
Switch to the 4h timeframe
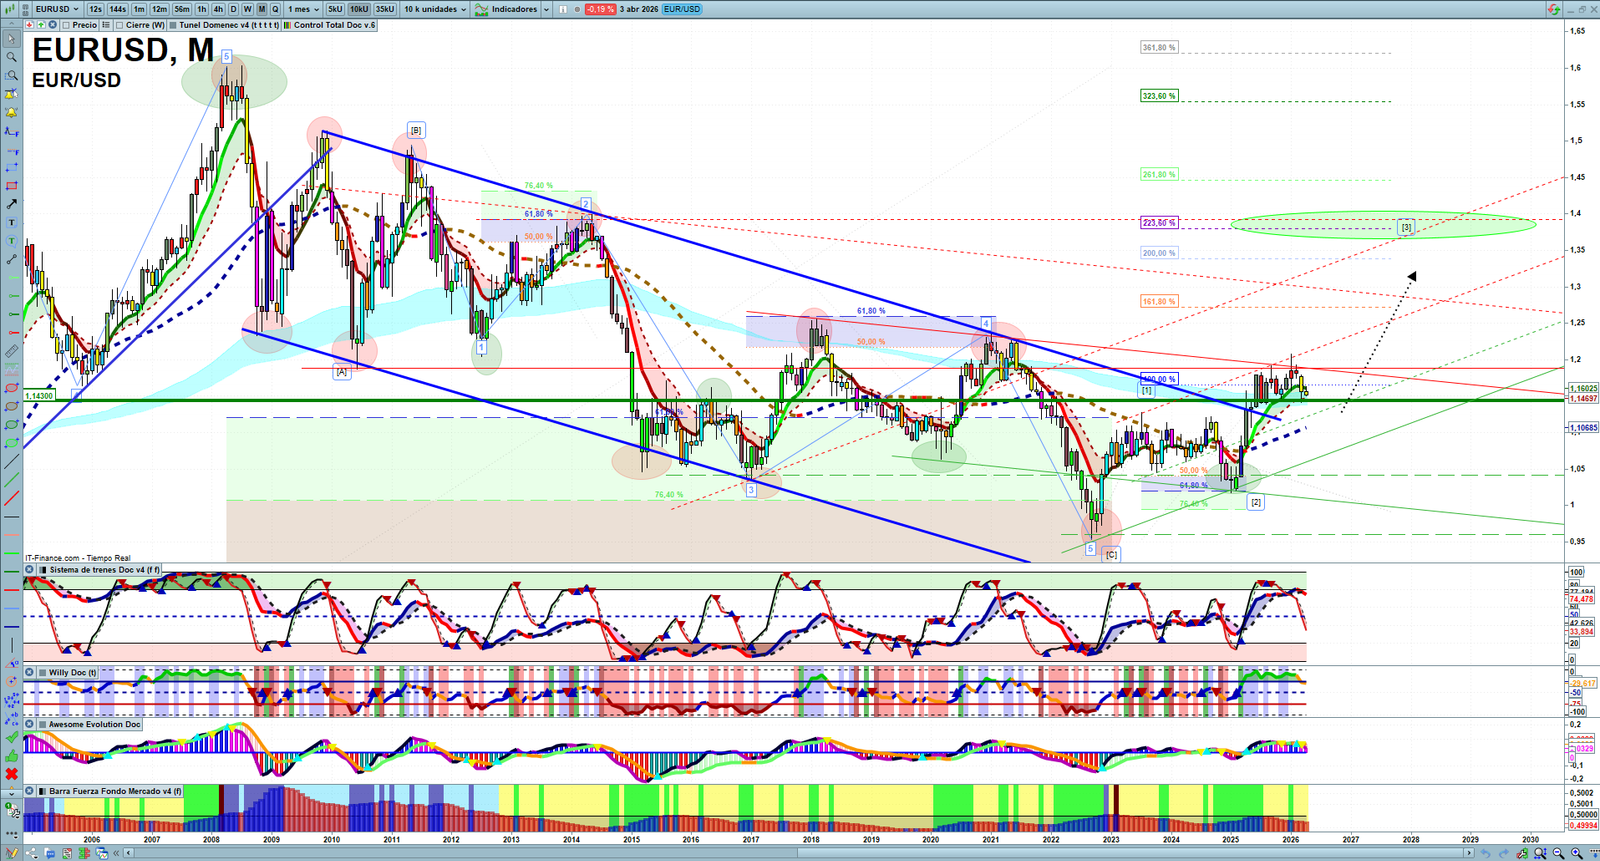pyautogui.click(x=218, y=9)
